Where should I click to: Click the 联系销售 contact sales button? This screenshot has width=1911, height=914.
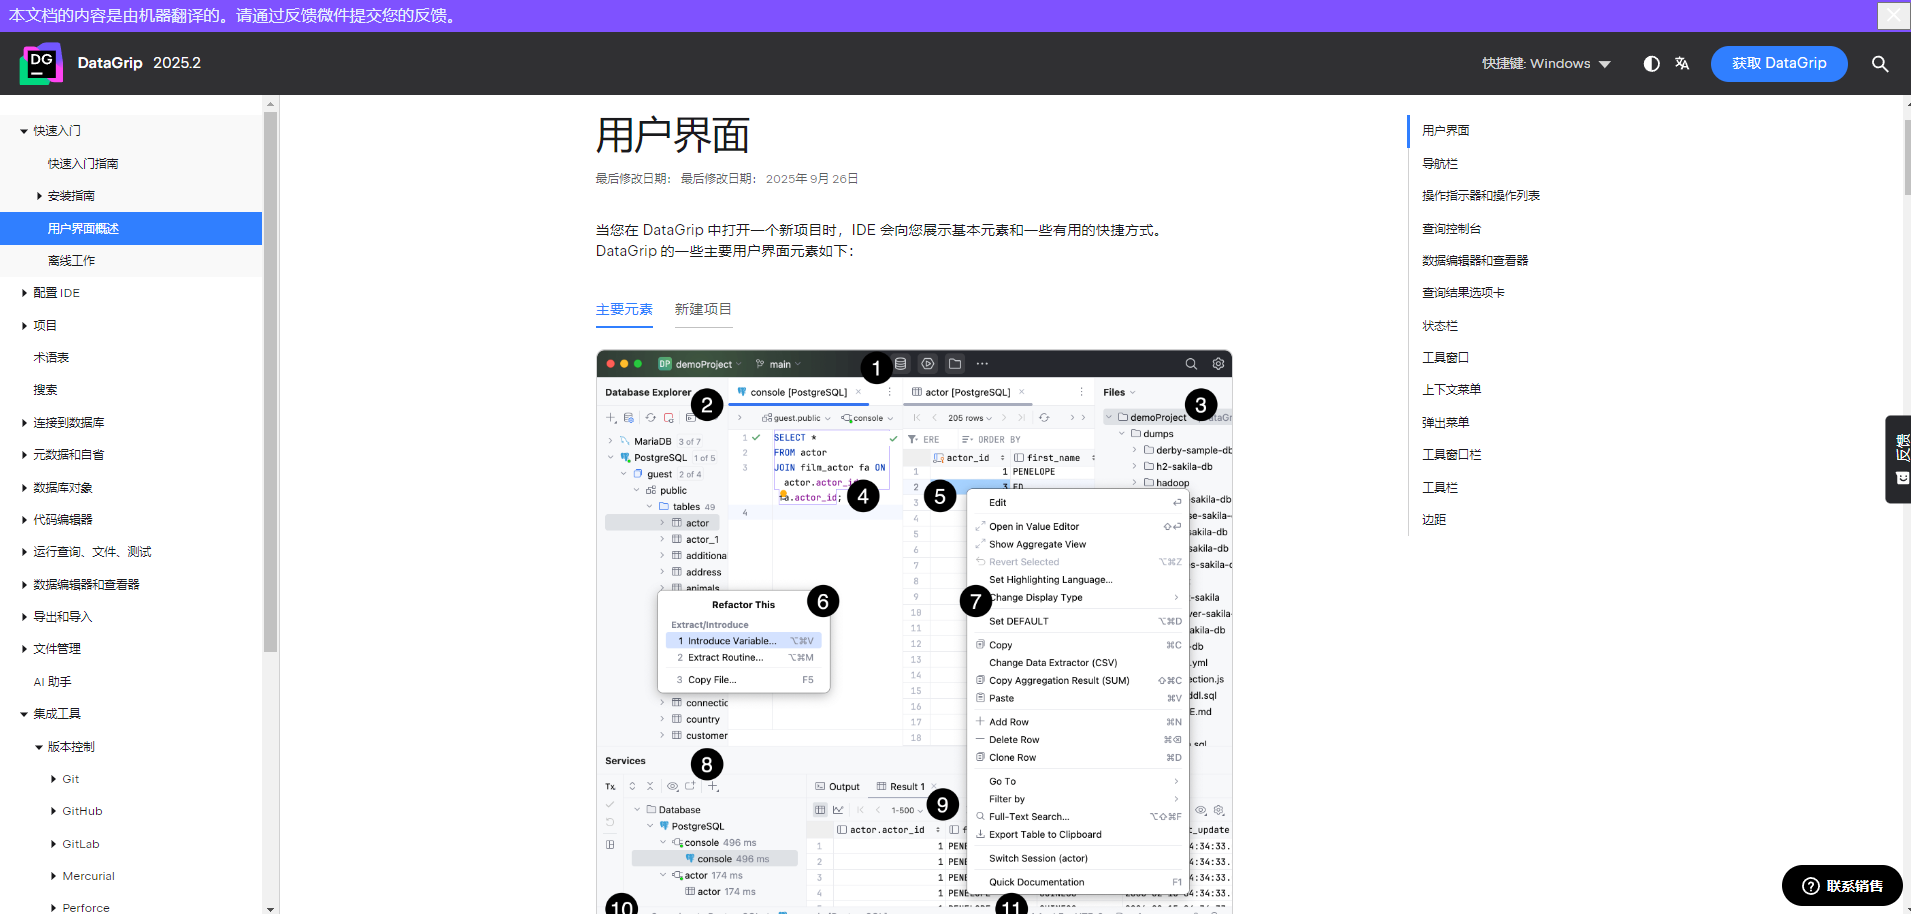coord(1842,886)
